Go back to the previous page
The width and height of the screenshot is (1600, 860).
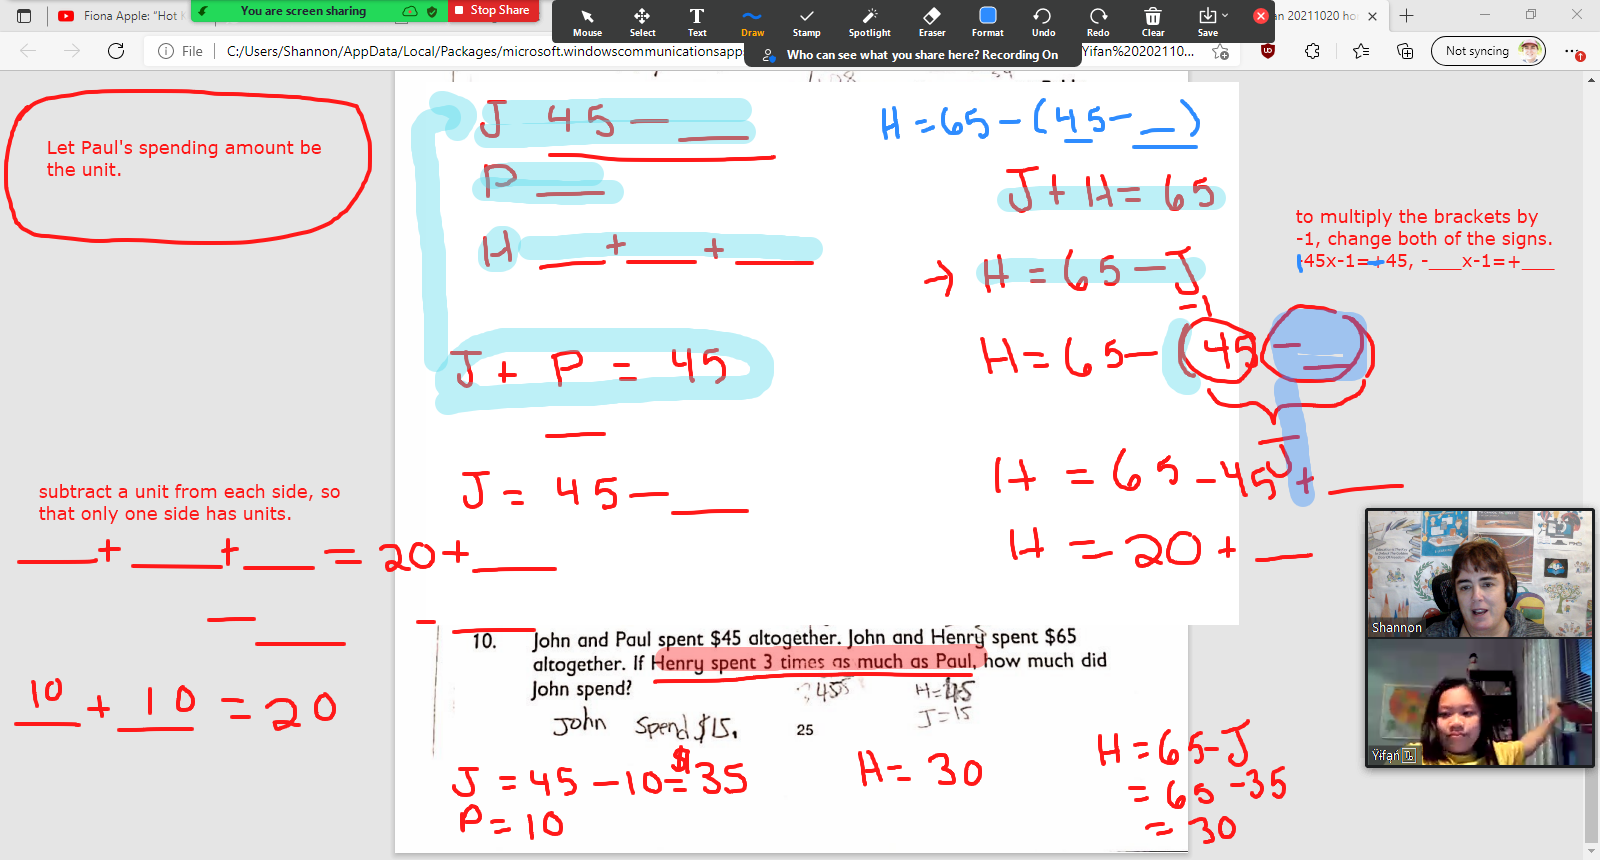28,51
